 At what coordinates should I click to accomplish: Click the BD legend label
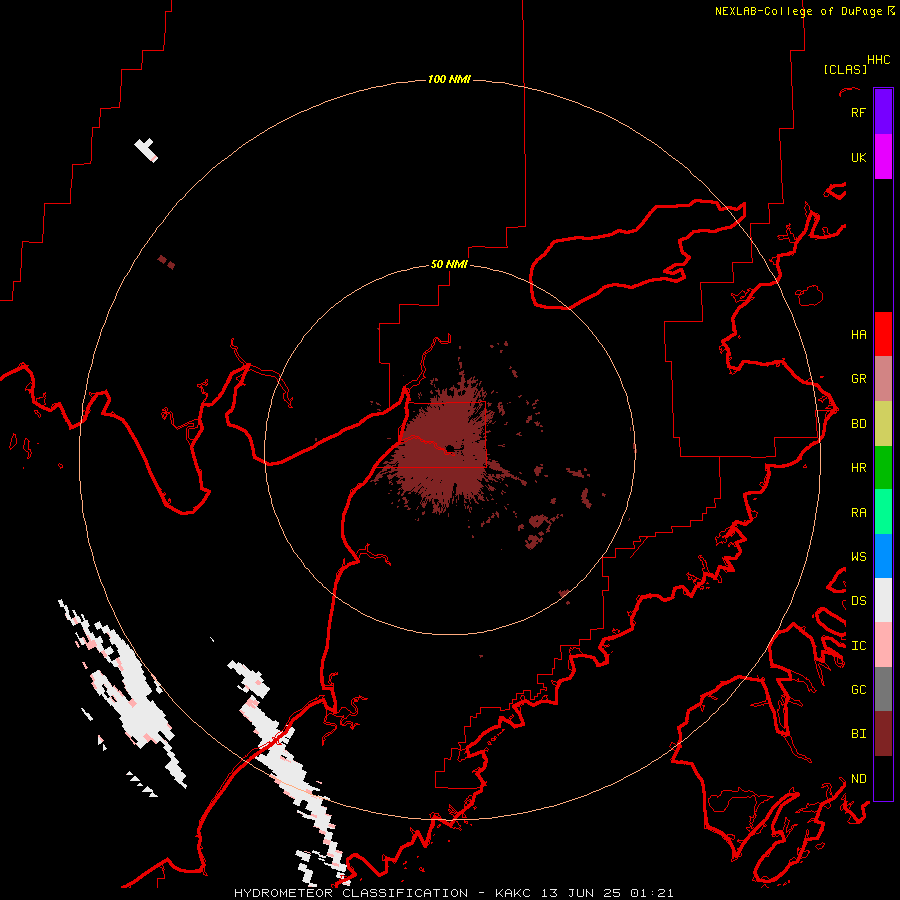click(858, 424)
